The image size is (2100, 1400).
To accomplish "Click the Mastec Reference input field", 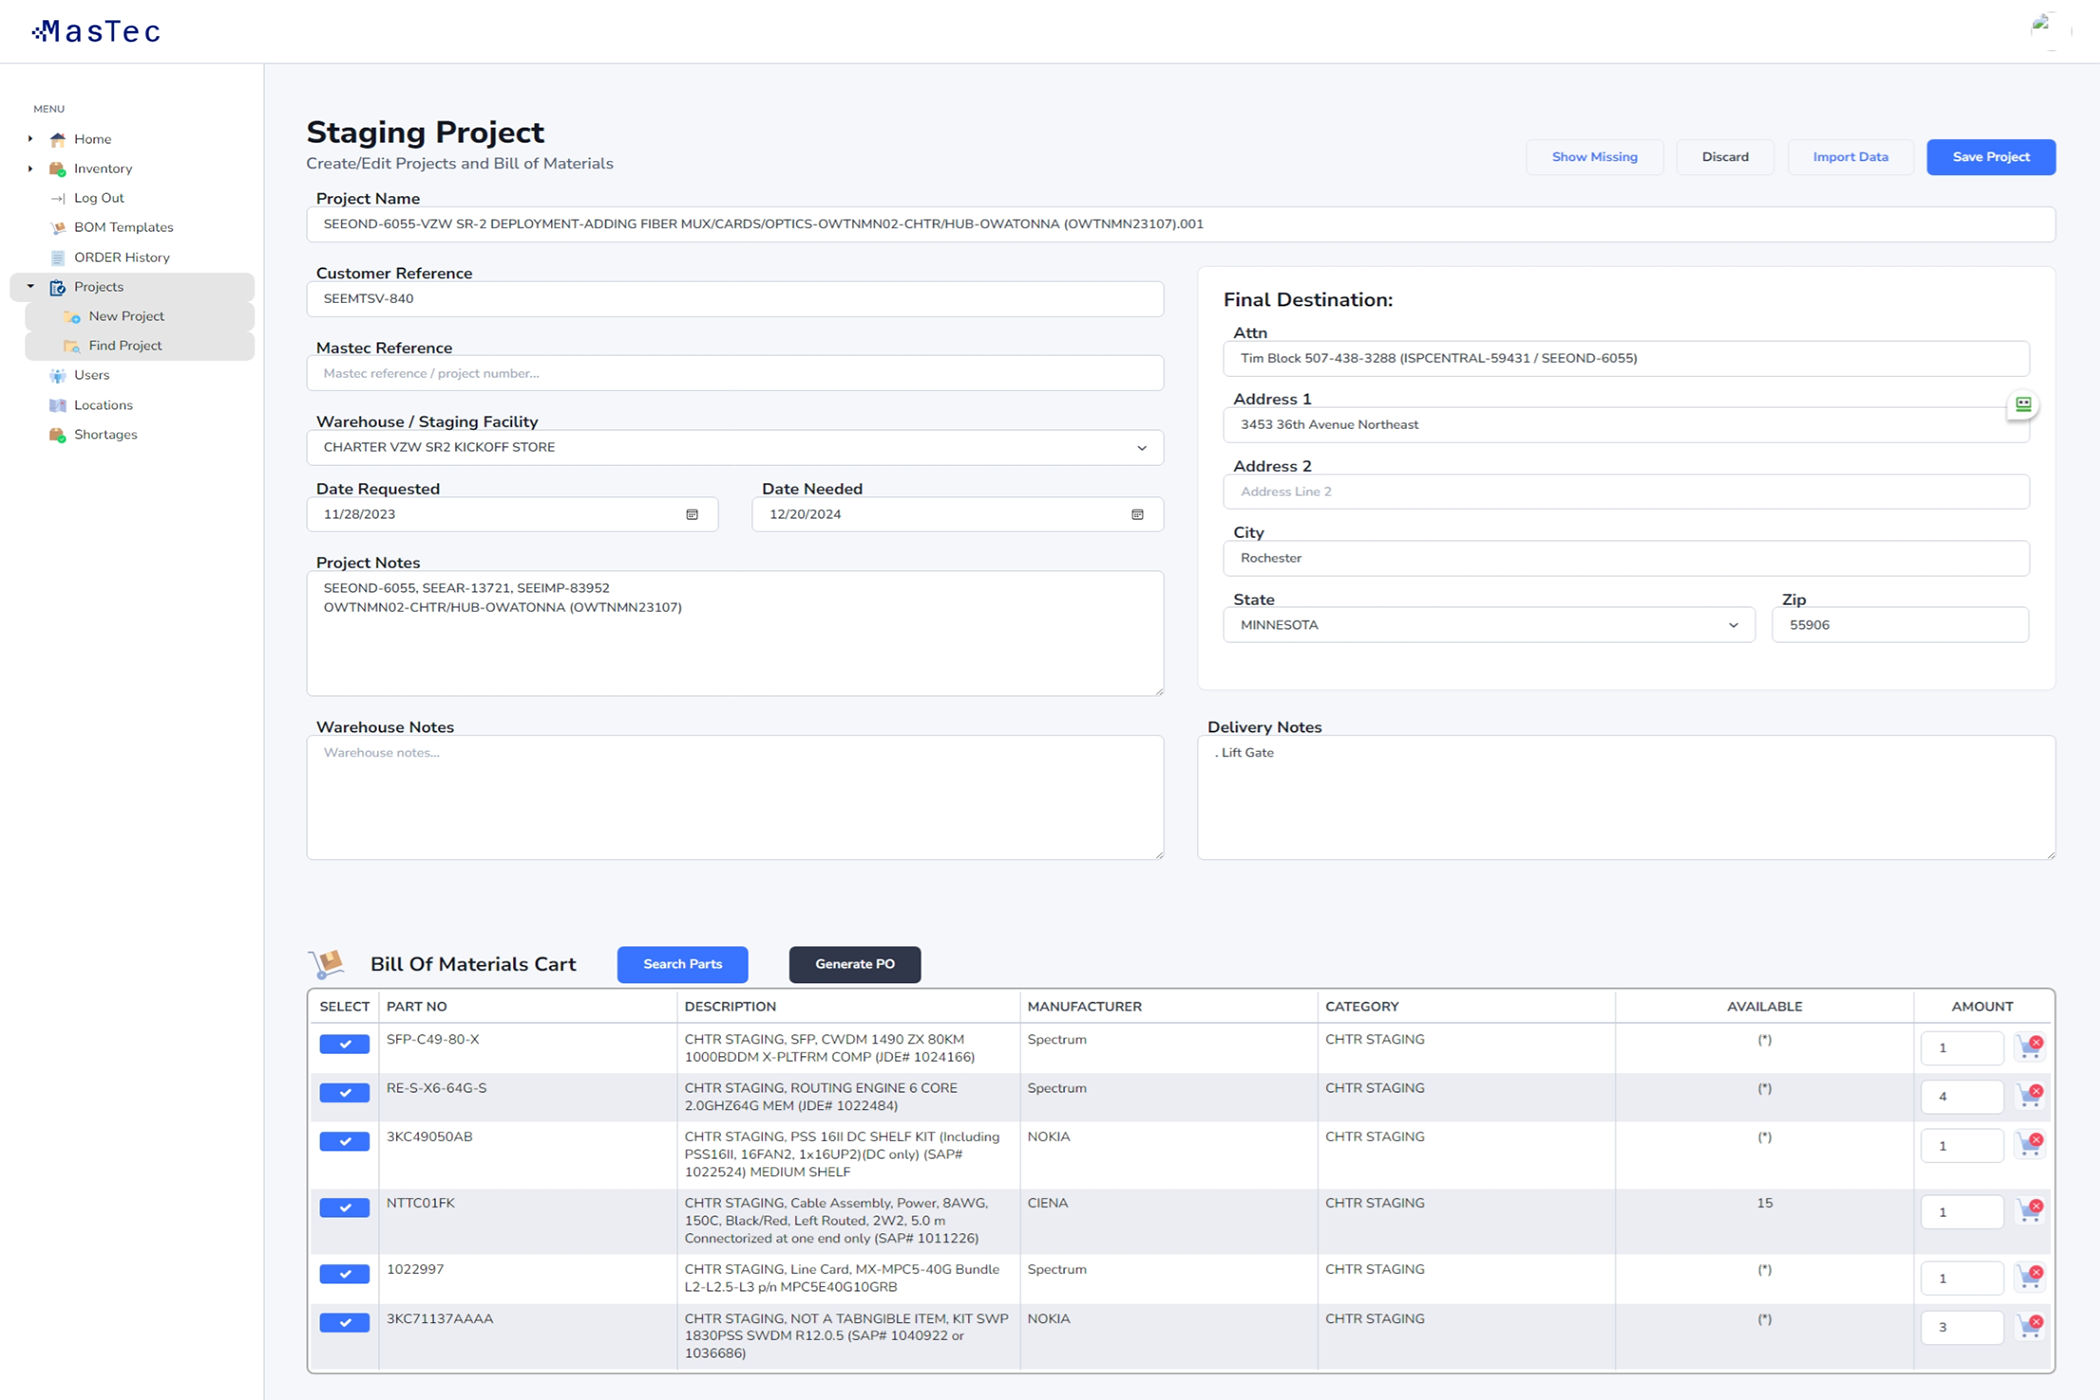I will [x=735, y=373].
